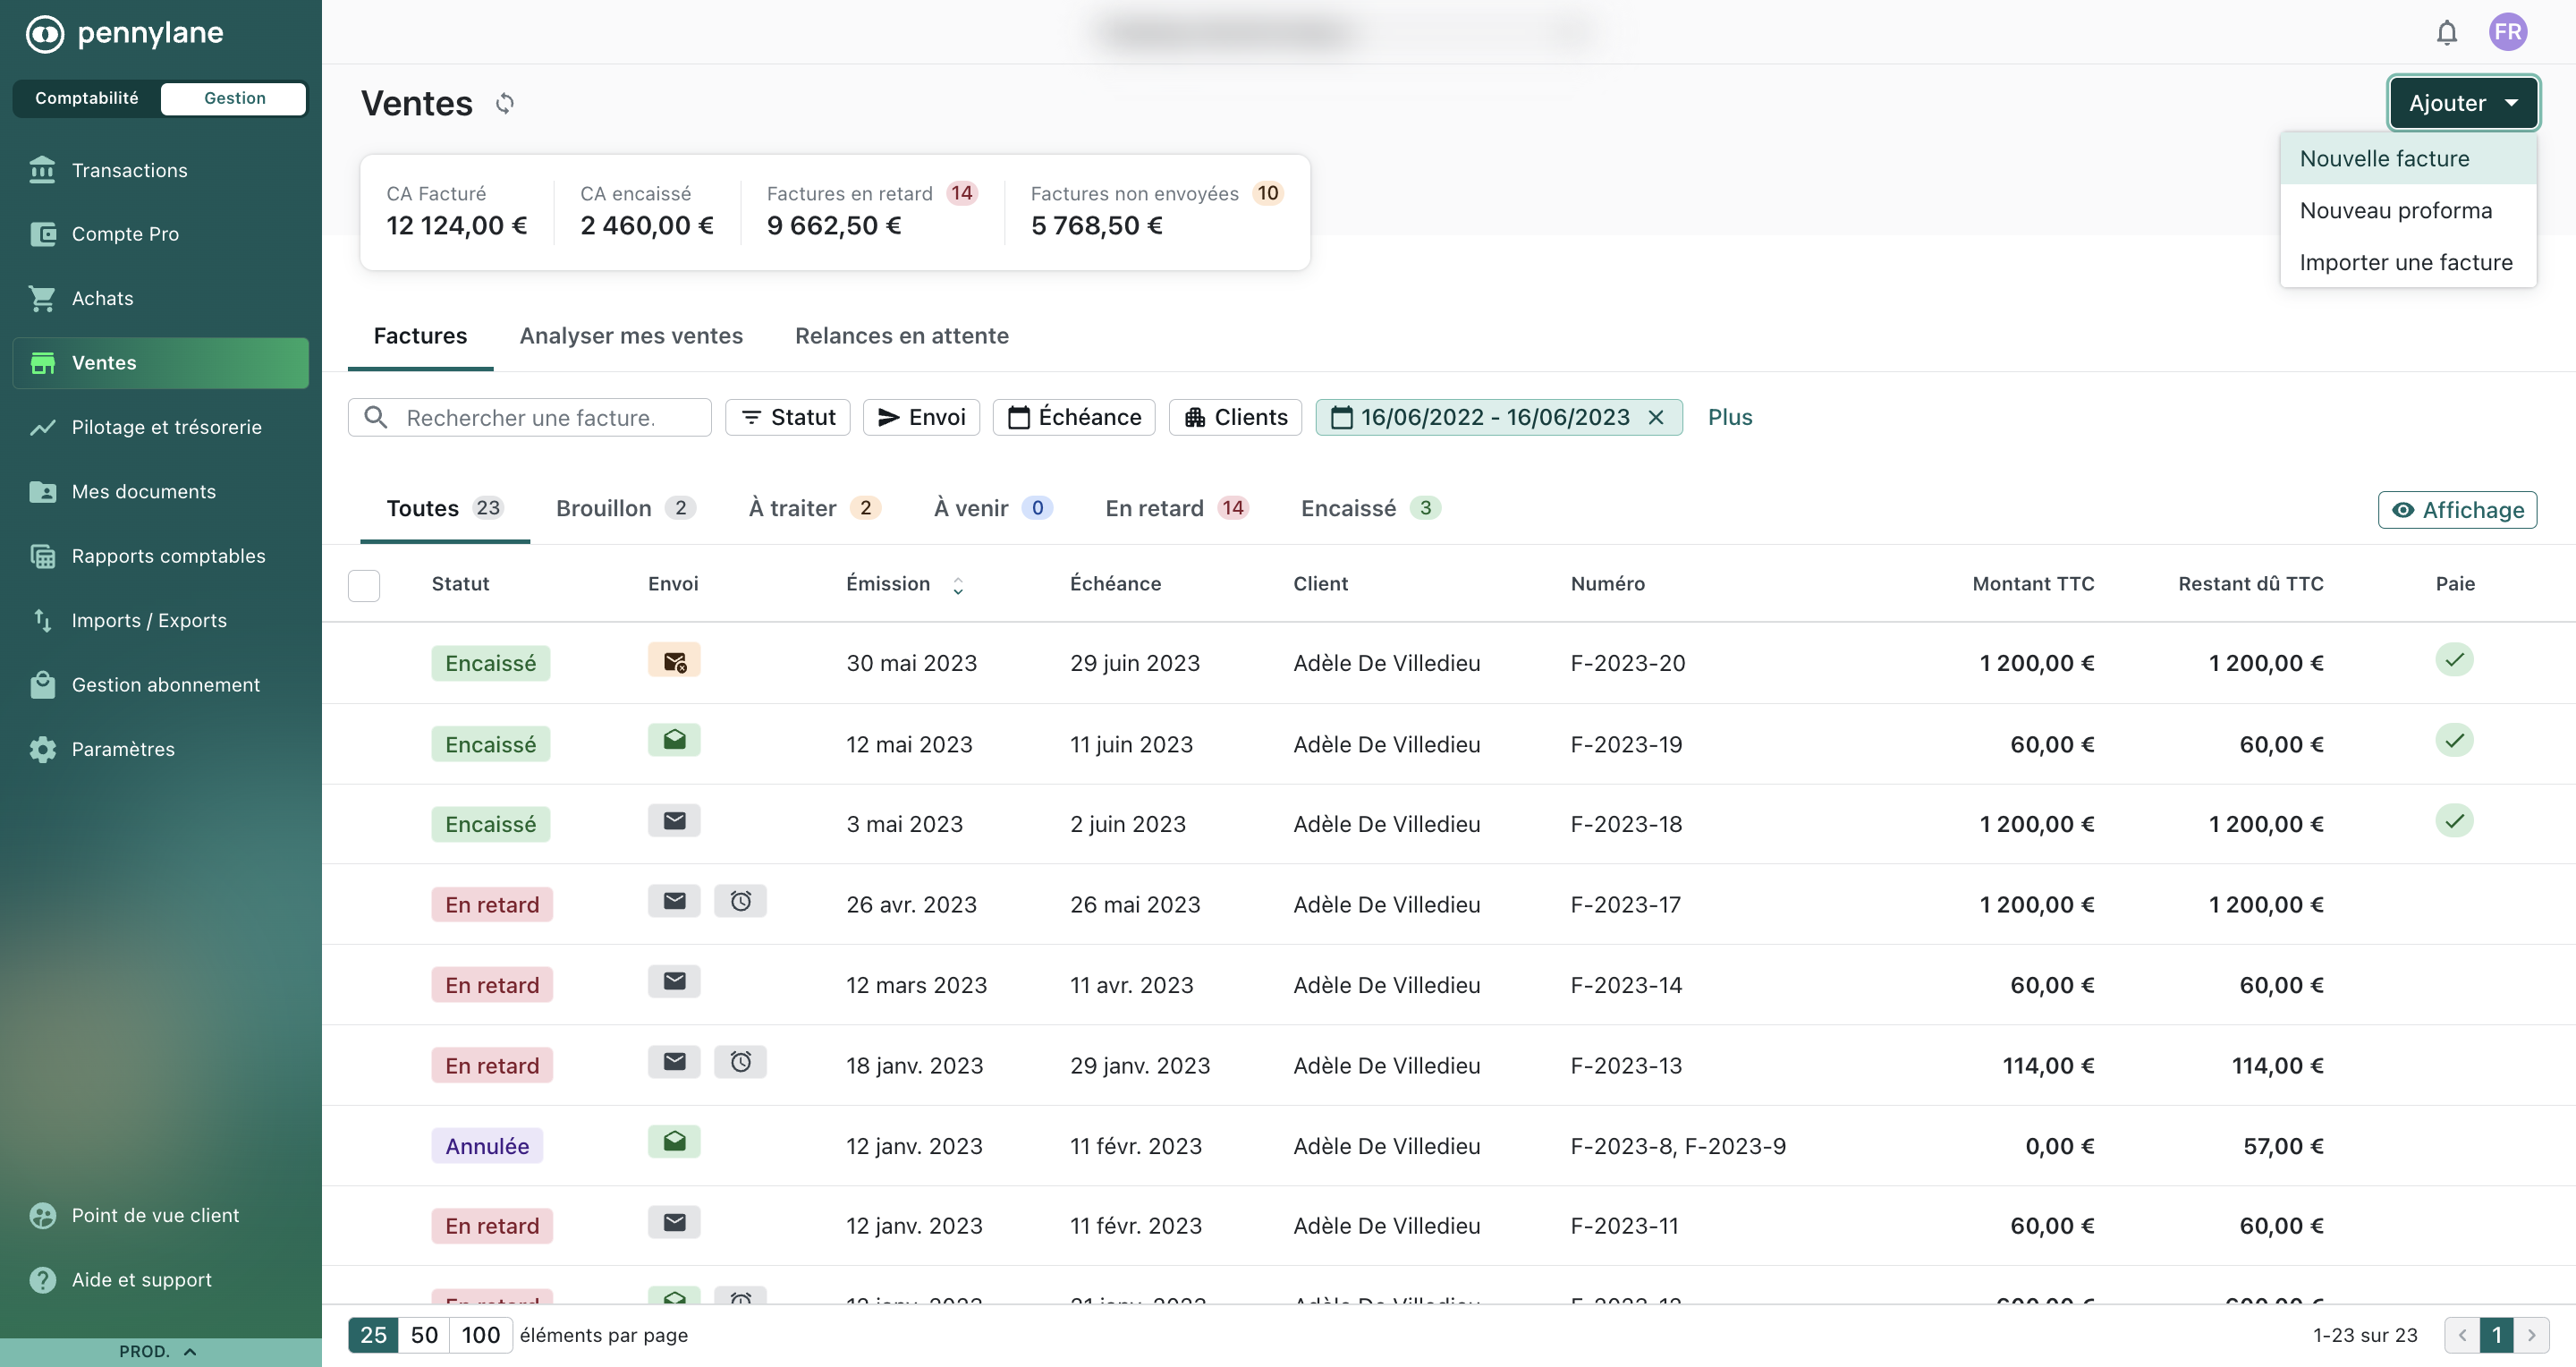Select the Encaissé status tab

tap(1370, 508)
